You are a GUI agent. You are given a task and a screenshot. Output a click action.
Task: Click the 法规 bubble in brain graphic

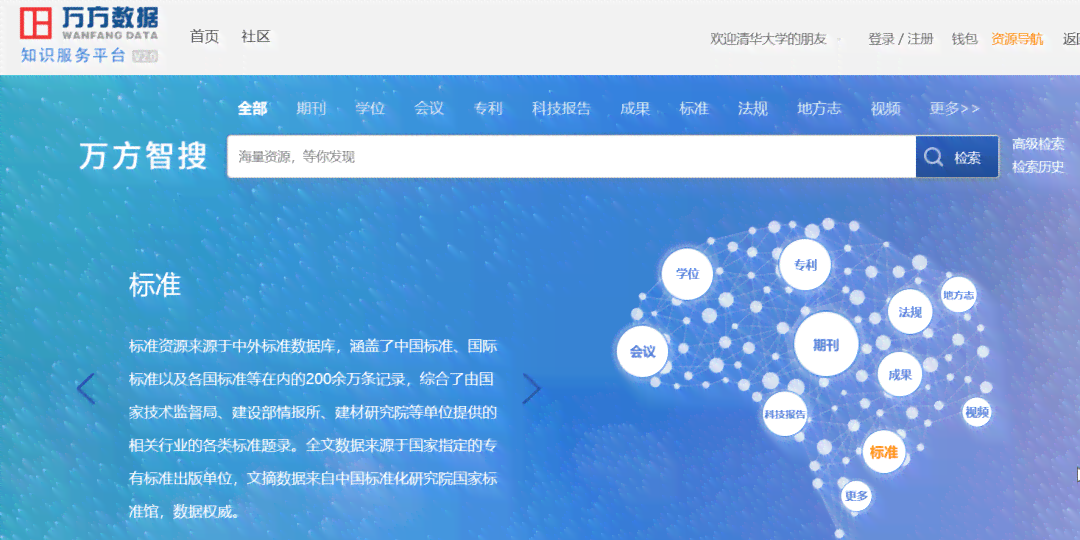(x=910, y=312)
